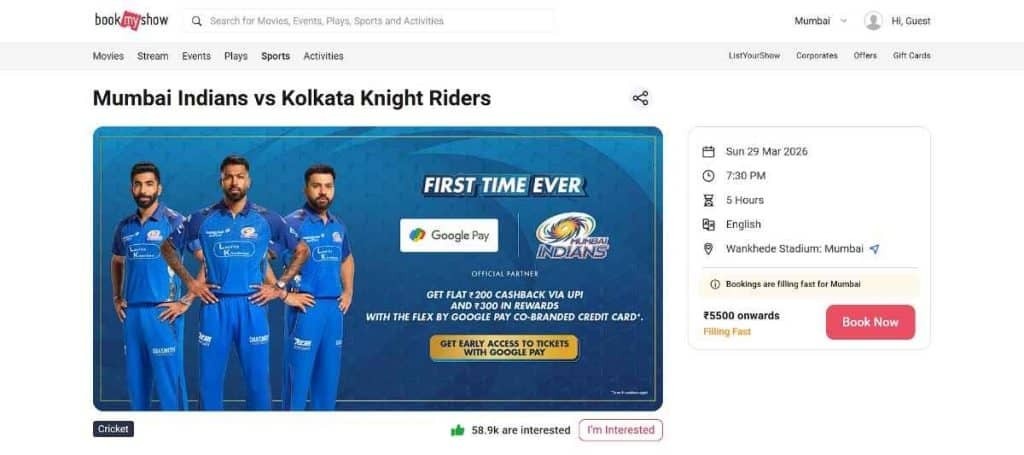This screenshot has width=1024, height=455.
Task: Click the guest profile avatar icon
Action: coord(873,21)
